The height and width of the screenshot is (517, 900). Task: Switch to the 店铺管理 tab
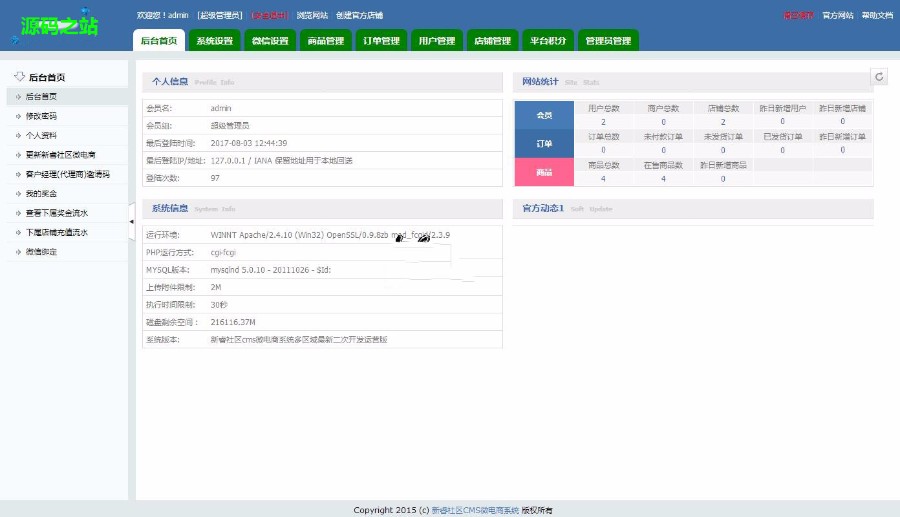pyautogui.click(x=492, y=40)
